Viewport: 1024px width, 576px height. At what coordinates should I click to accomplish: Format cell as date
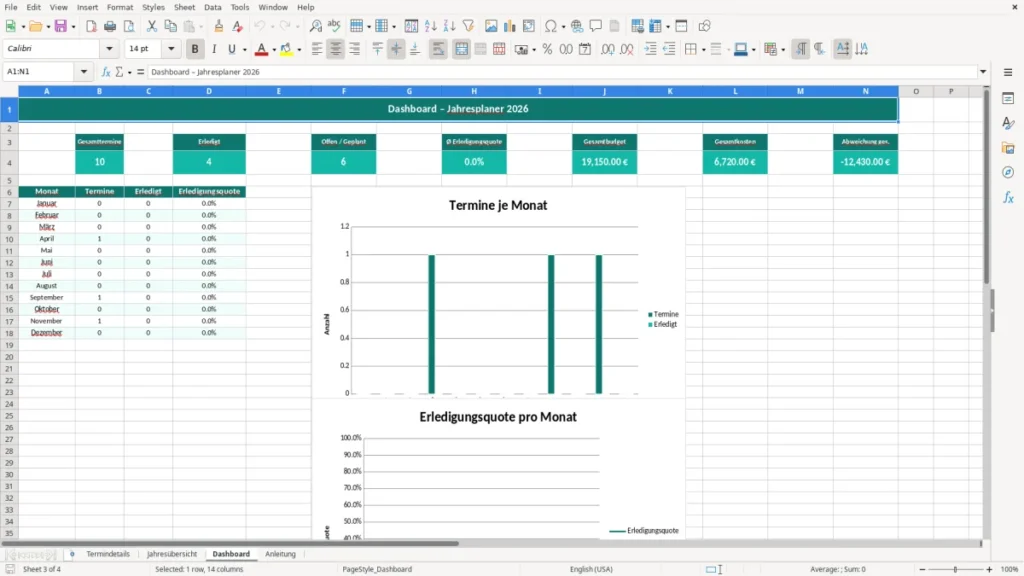coord(585,49)
